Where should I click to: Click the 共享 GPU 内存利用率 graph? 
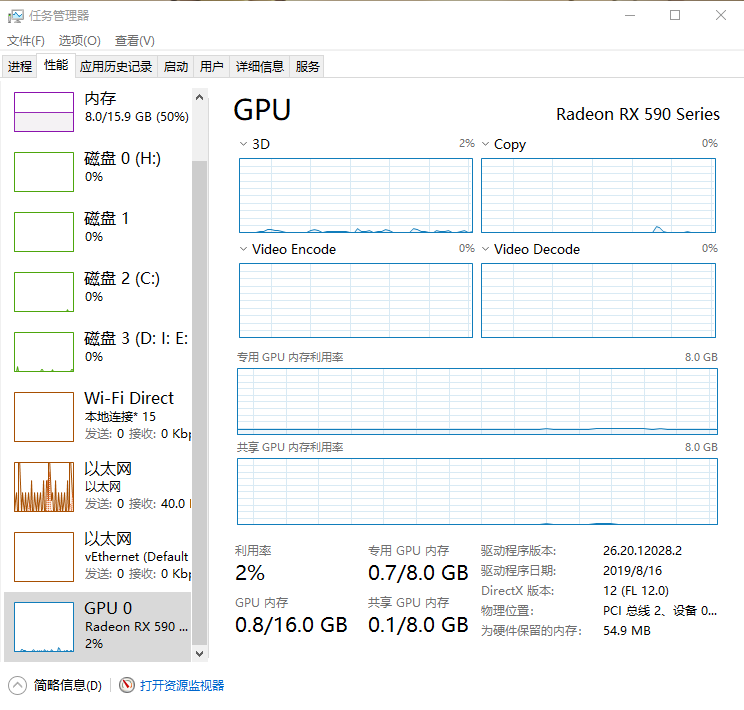477,492
